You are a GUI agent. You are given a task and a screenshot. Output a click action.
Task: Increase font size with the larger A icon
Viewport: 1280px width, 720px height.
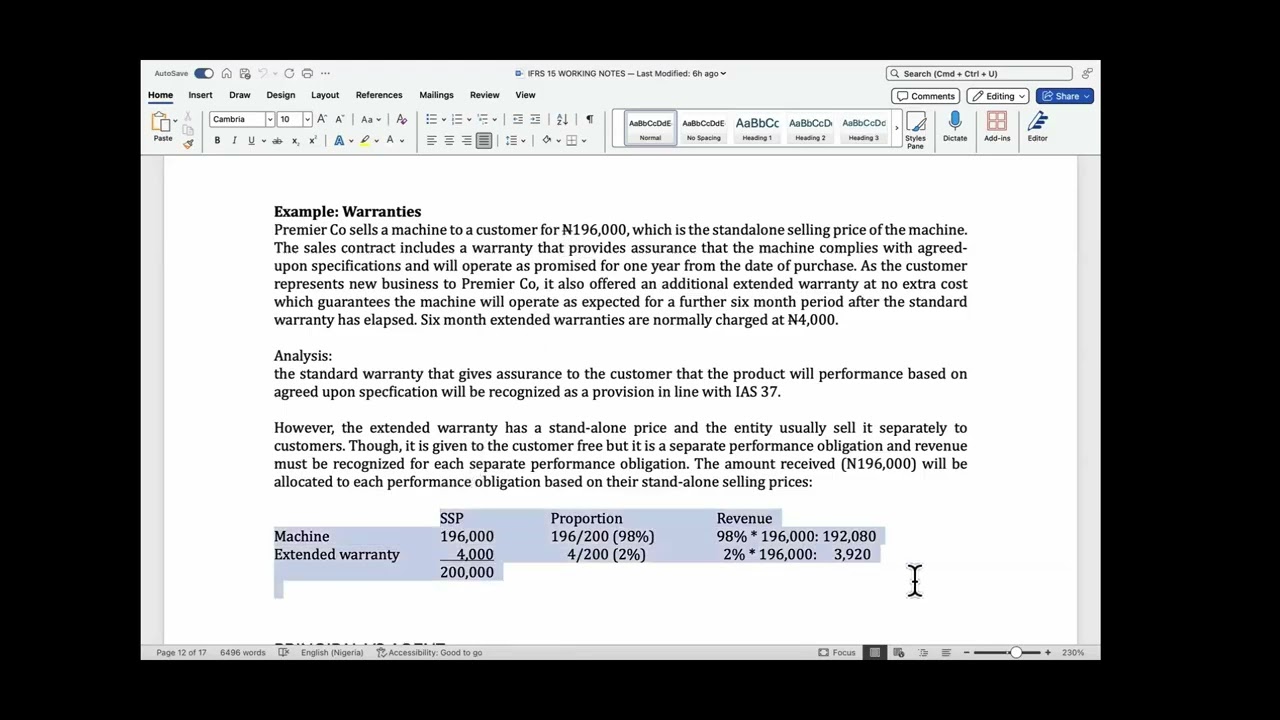click(322, 119)
